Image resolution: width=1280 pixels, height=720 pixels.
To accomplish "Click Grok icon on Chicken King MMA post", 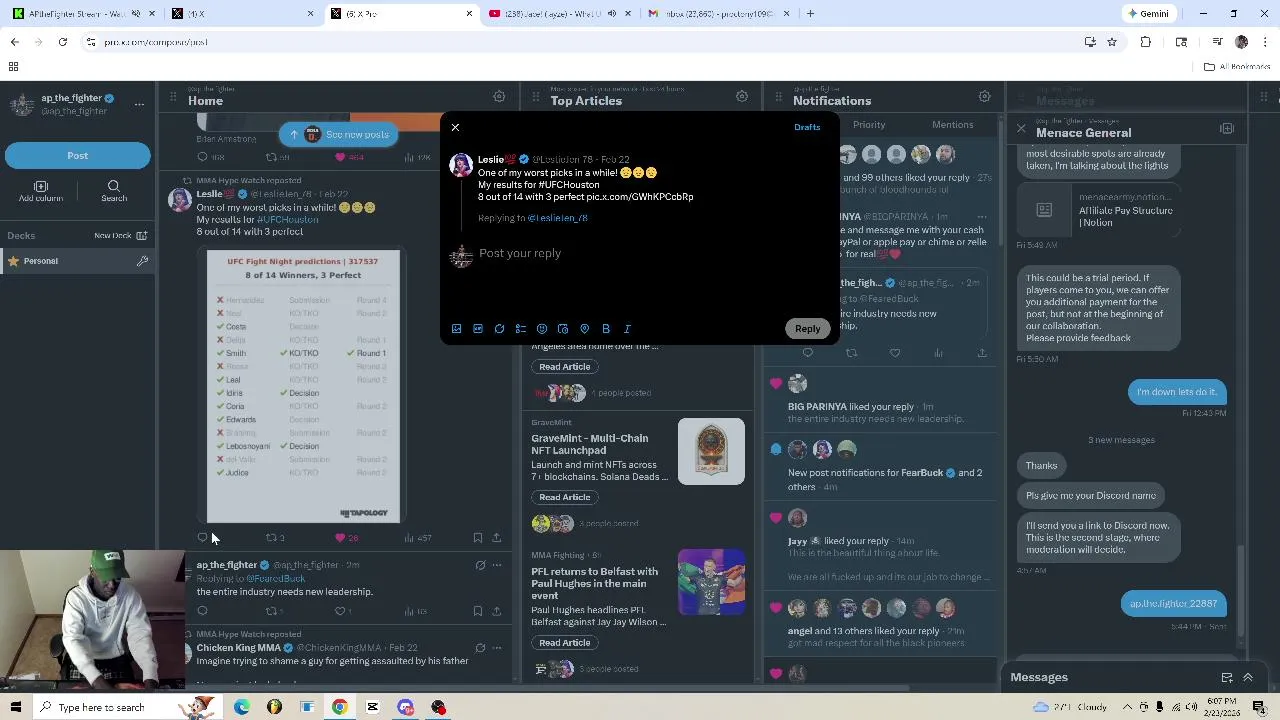I will click(x=480, y=648).
